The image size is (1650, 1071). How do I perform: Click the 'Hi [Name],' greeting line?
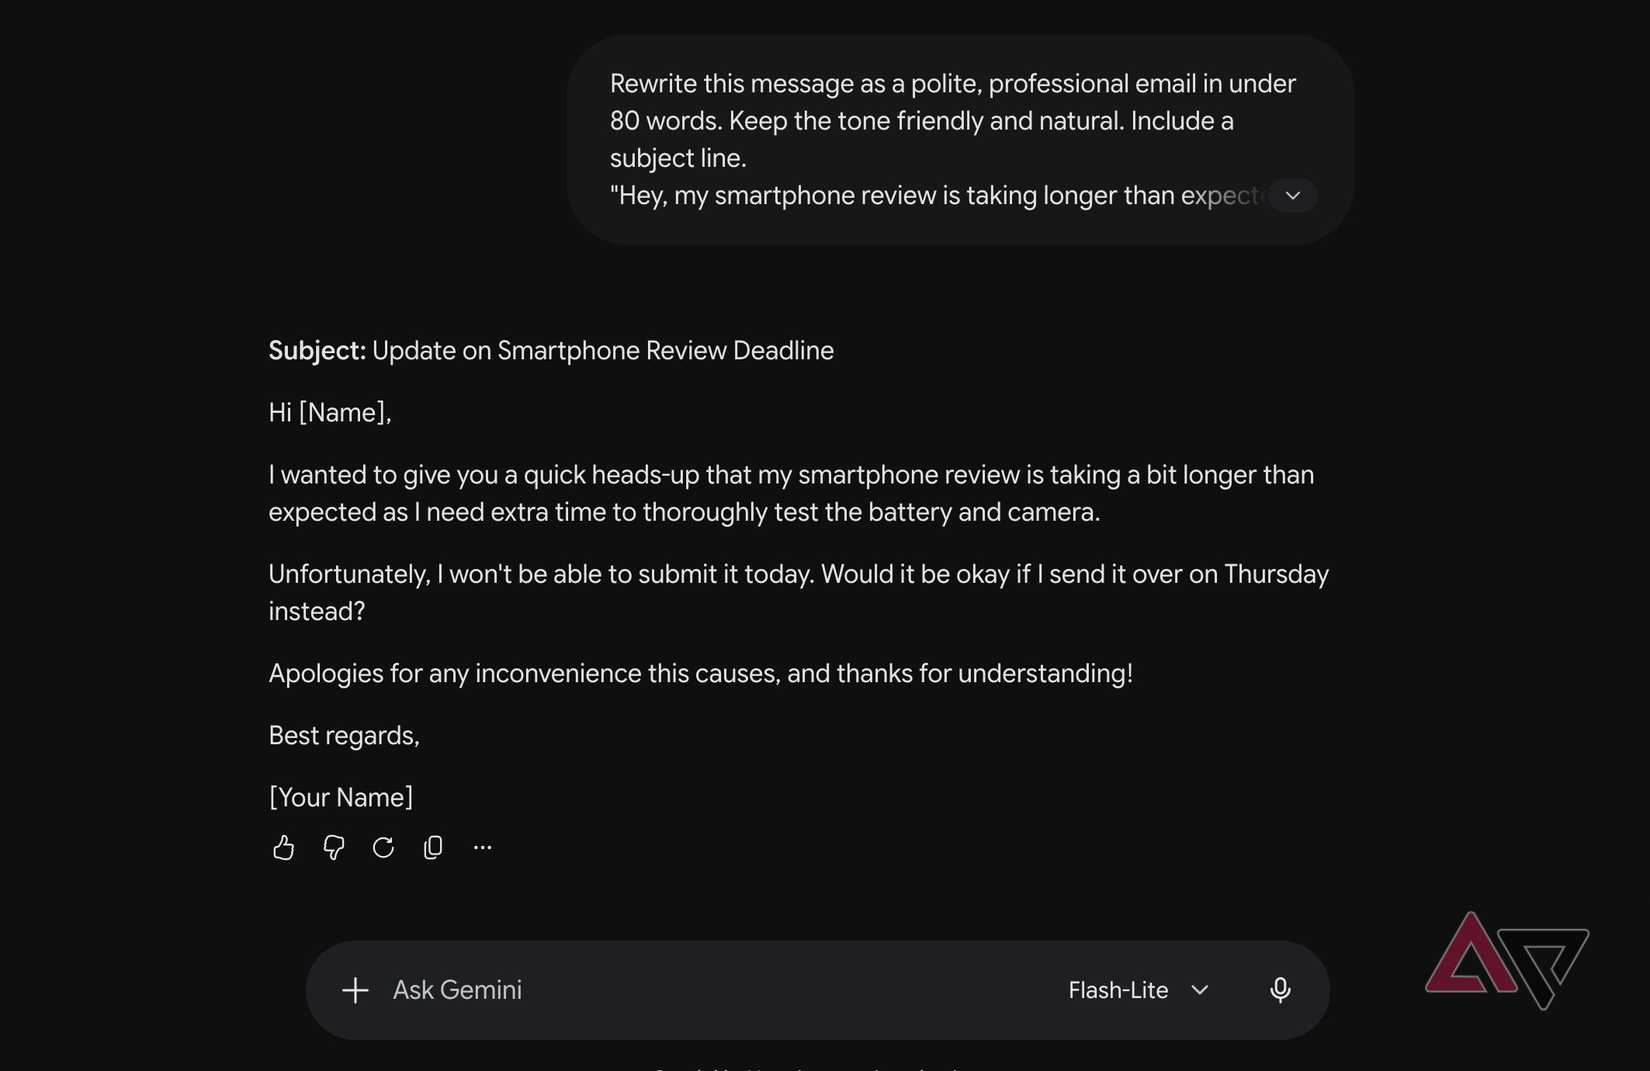pos(330,413)
